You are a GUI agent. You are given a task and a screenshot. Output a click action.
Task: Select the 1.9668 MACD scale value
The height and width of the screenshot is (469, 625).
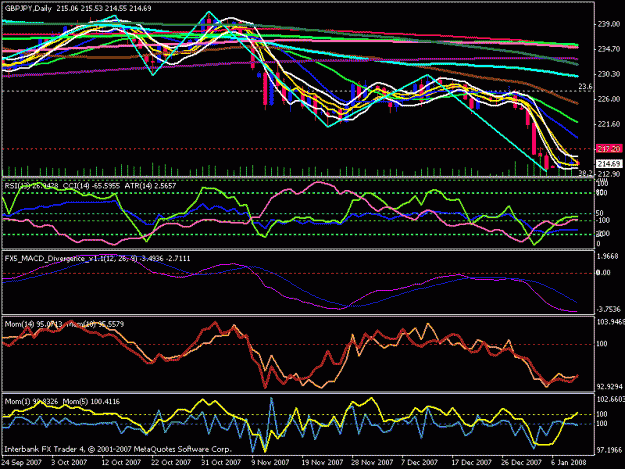click(607, 256)
